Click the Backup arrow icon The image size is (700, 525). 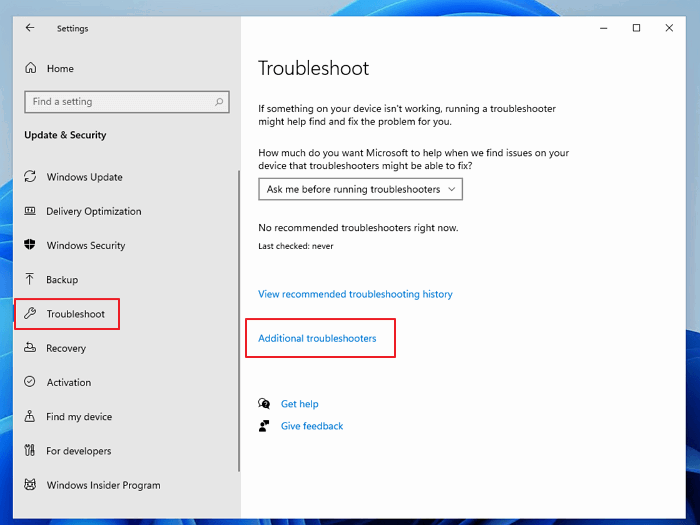(29, 279)
